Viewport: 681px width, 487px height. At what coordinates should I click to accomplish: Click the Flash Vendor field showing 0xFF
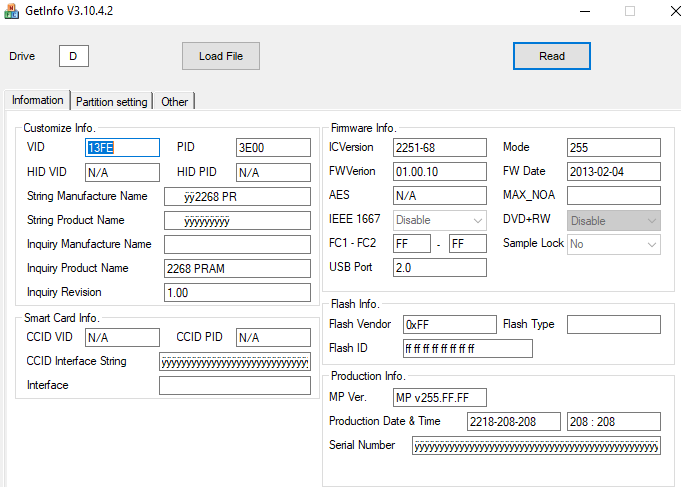(450, 325)
